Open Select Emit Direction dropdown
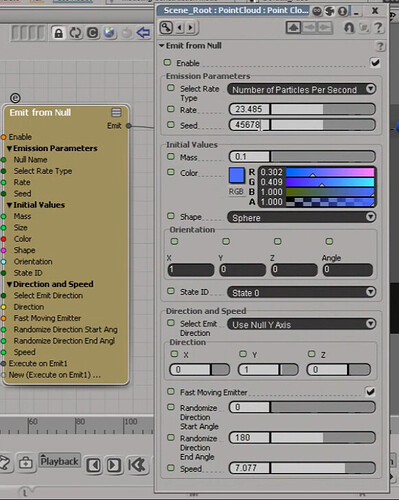 (x=302, y=324)
